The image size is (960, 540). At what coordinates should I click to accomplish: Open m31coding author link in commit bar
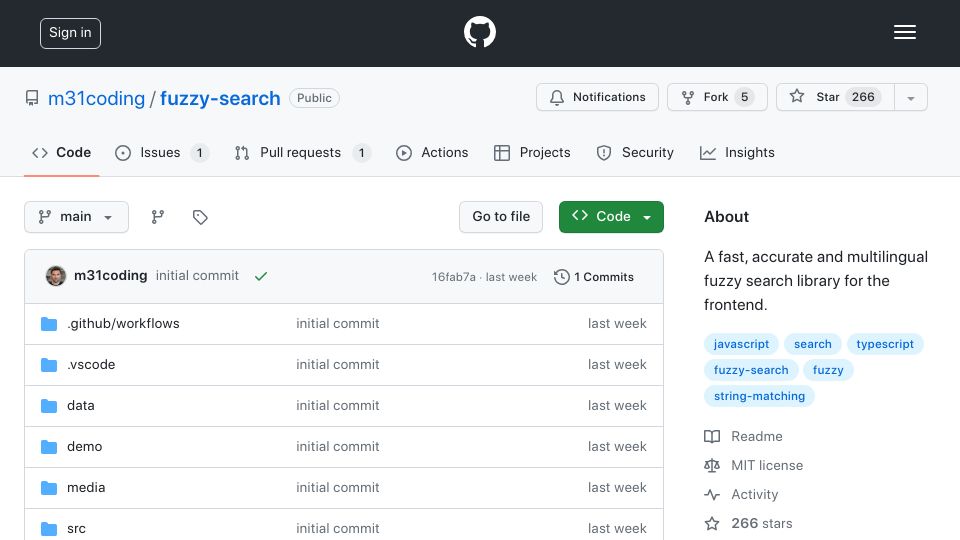coord(111,276)
